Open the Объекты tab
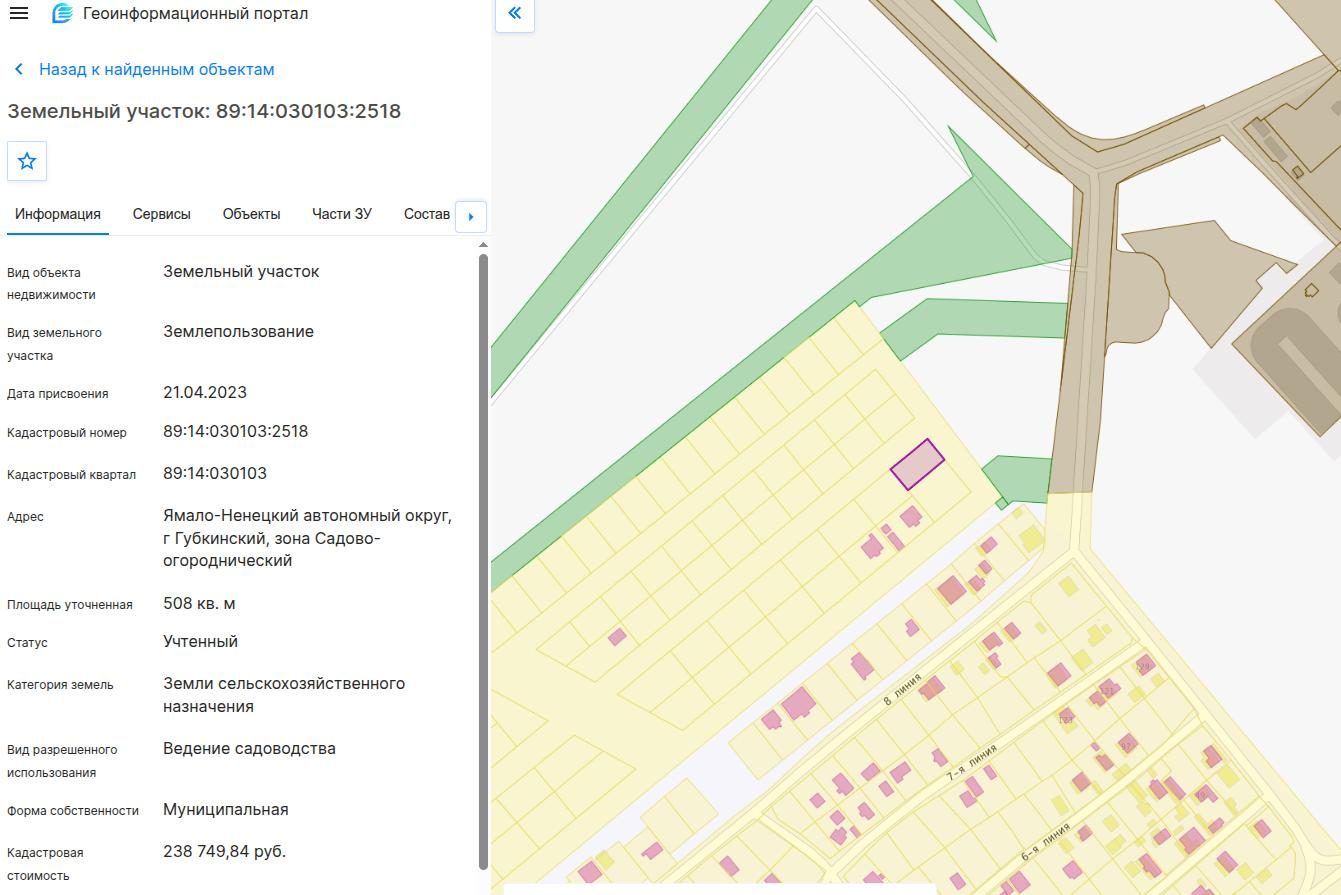The width and height of the screenshot is (1341, 895). click(252, 214)
